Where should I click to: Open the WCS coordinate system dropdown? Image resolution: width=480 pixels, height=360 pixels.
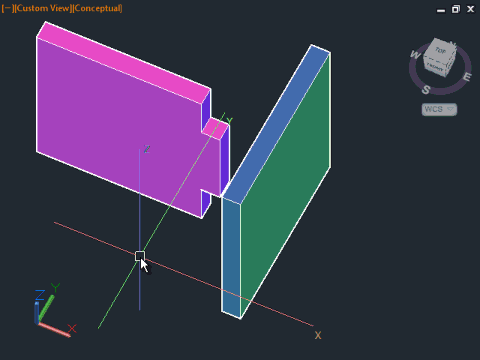[x=439, y=109]
